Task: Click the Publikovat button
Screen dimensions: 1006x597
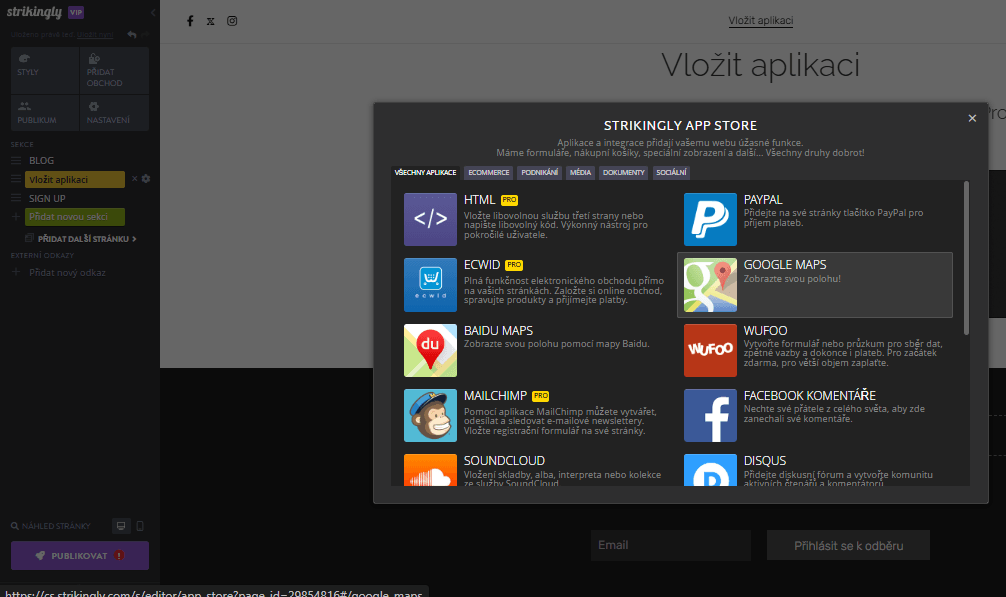Action: 80,555
